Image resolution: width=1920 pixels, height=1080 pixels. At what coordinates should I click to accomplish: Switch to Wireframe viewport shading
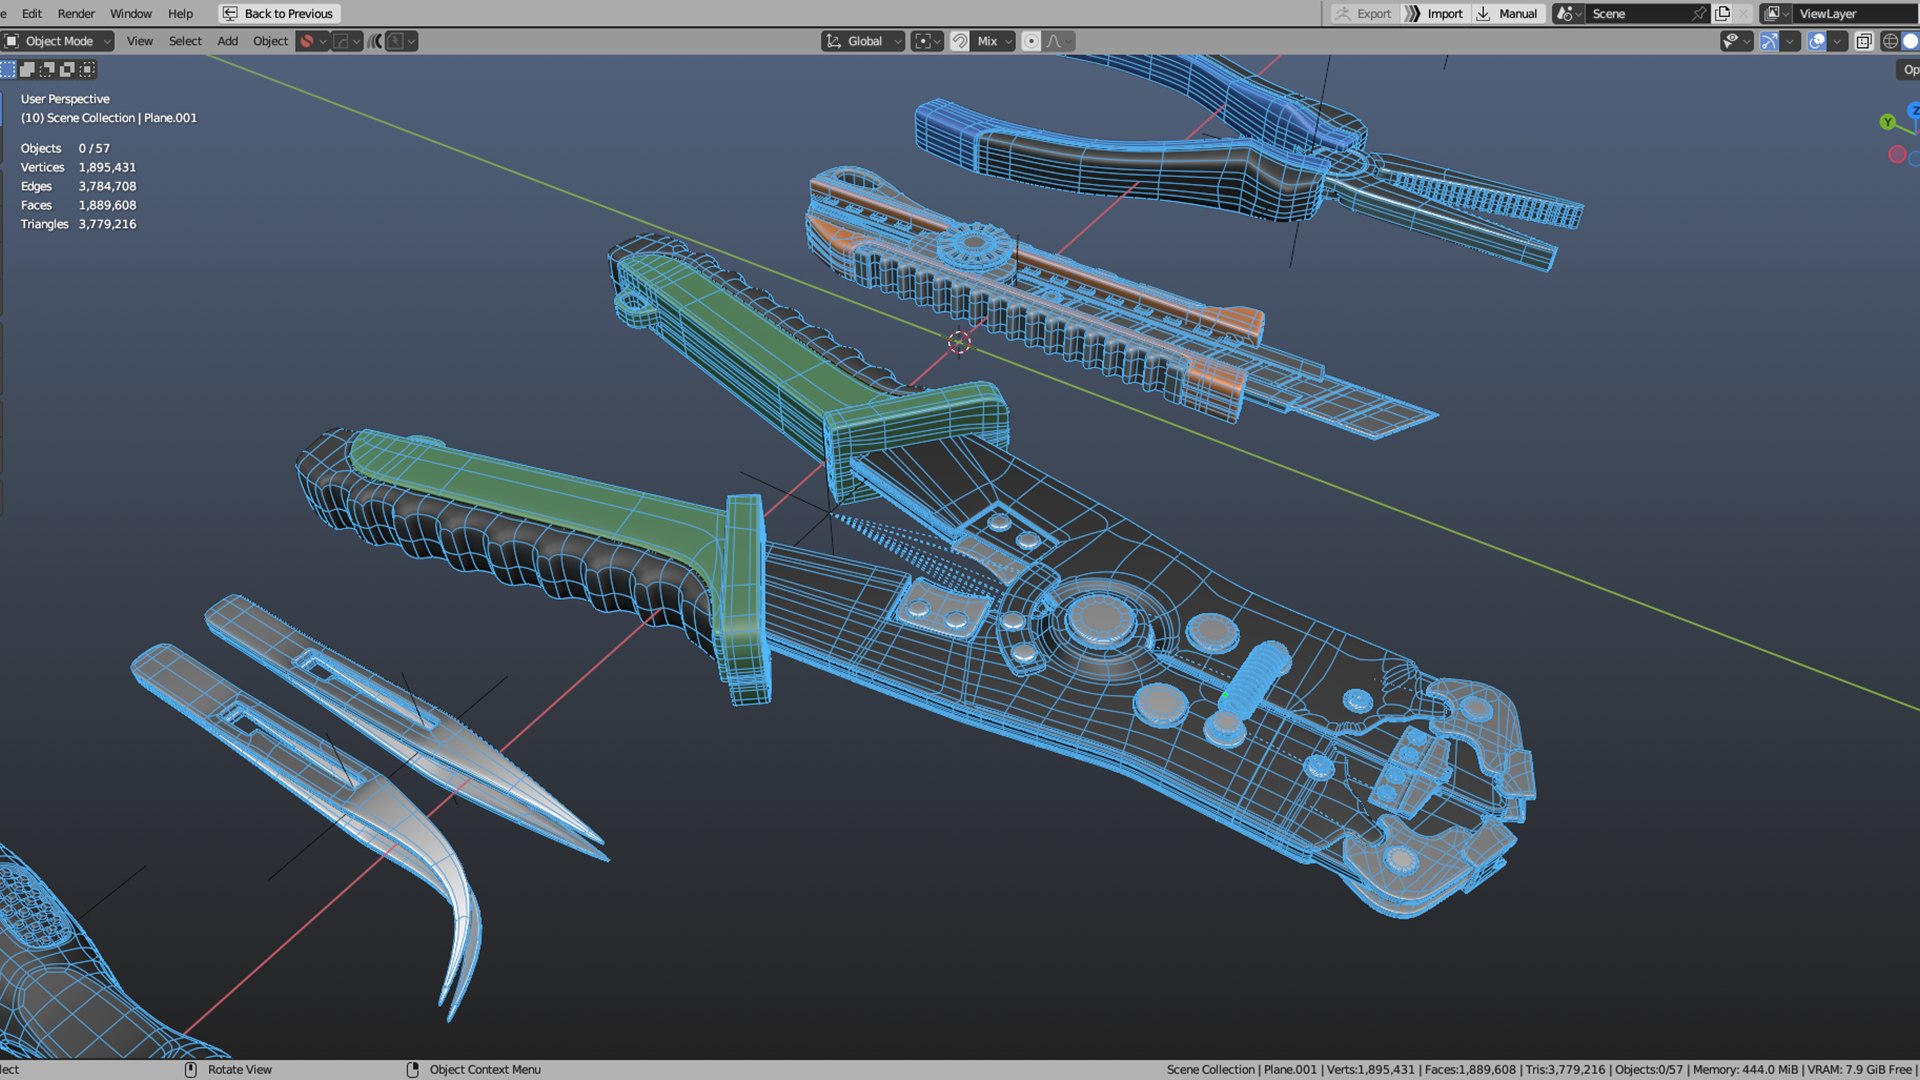[1890, 41]
